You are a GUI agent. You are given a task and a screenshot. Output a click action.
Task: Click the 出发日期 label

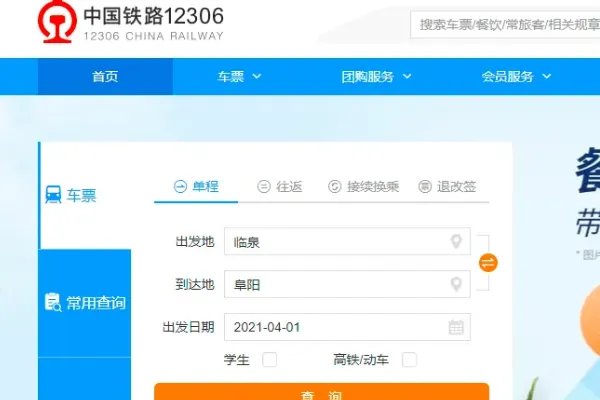[188, 327]
